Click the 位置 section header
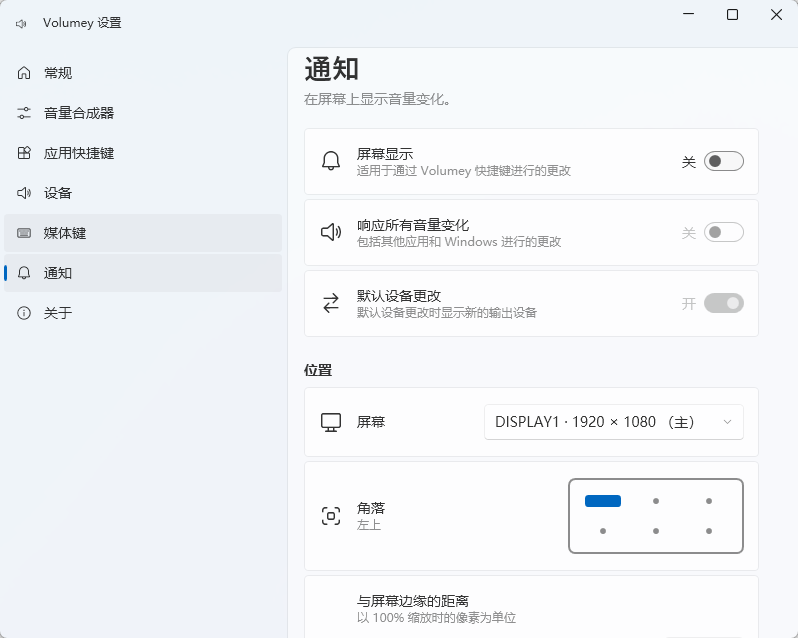Viewport: 798px width, 638px height. click(318, 370)
